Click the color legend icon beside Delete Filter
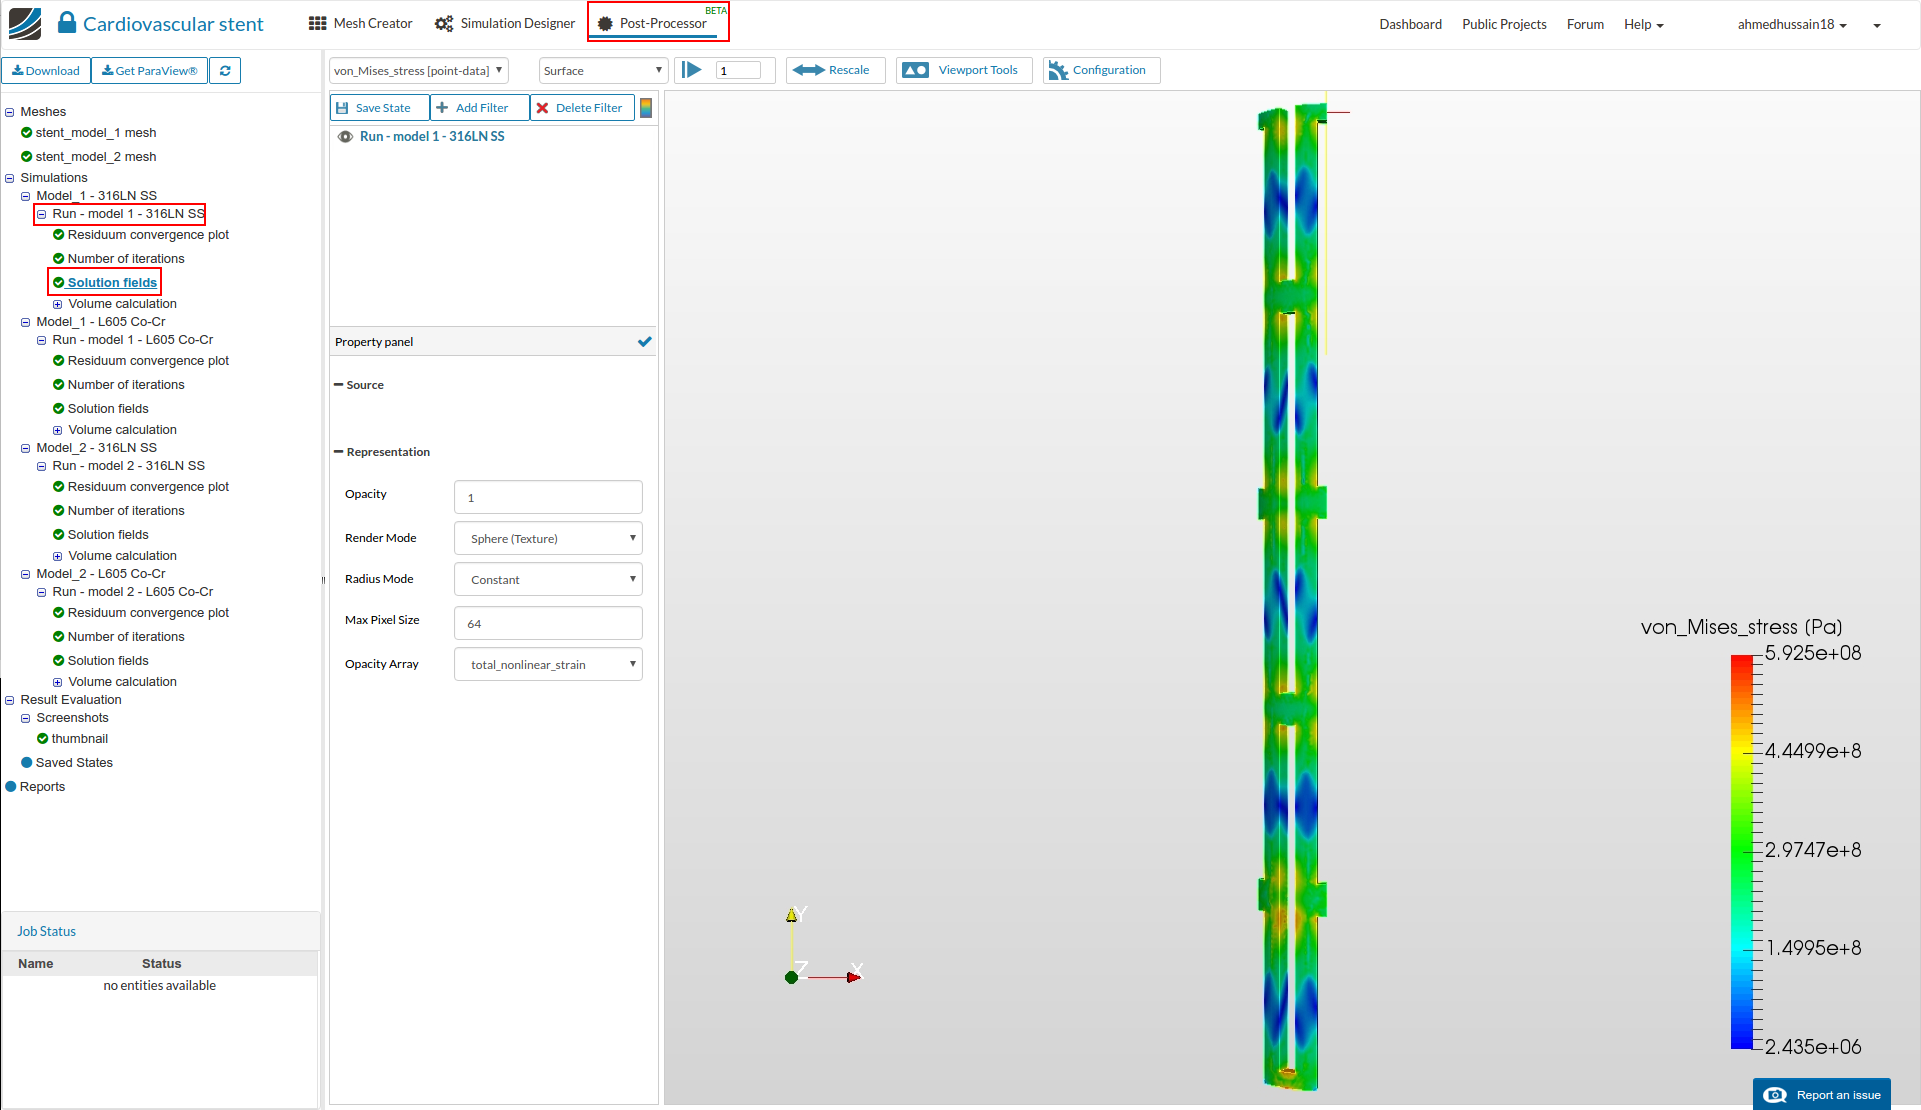This screenshot has width=1921, height=1110. click(x=646, y=108)
